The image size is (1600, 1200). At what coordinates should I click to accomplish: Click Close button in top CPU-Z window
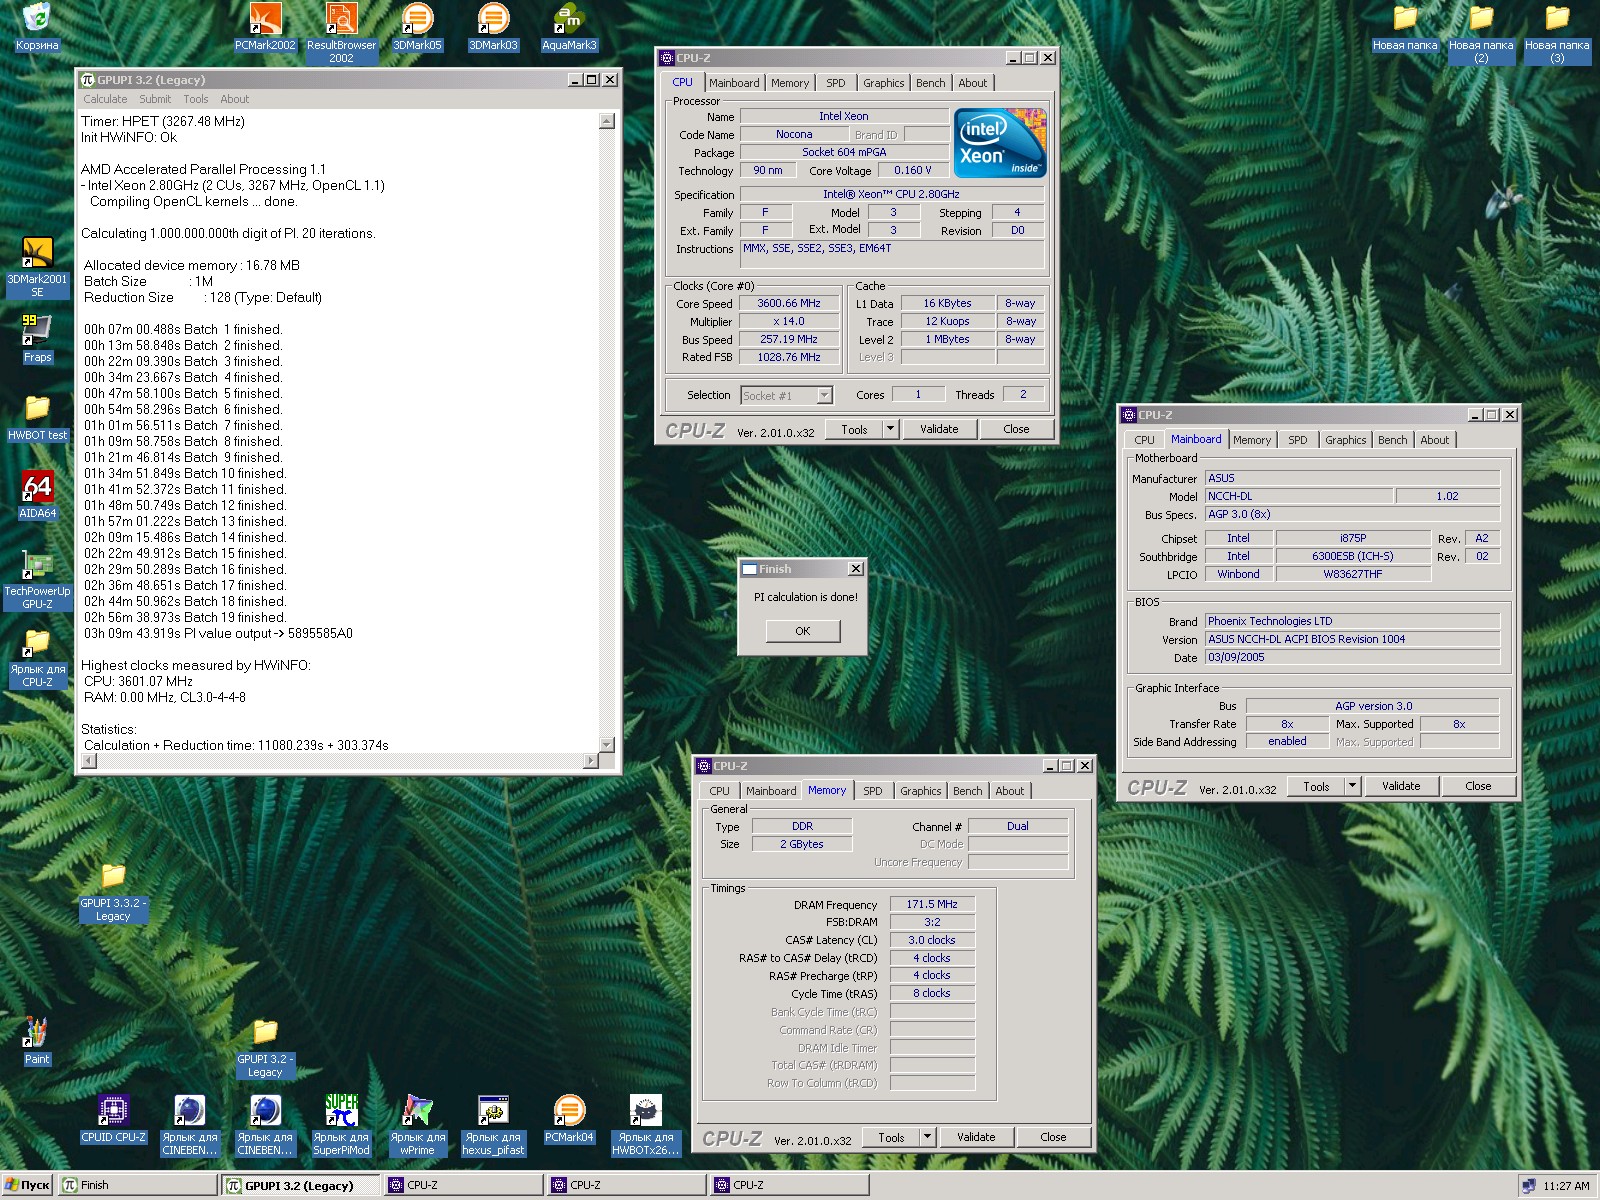pos(1016,429)
